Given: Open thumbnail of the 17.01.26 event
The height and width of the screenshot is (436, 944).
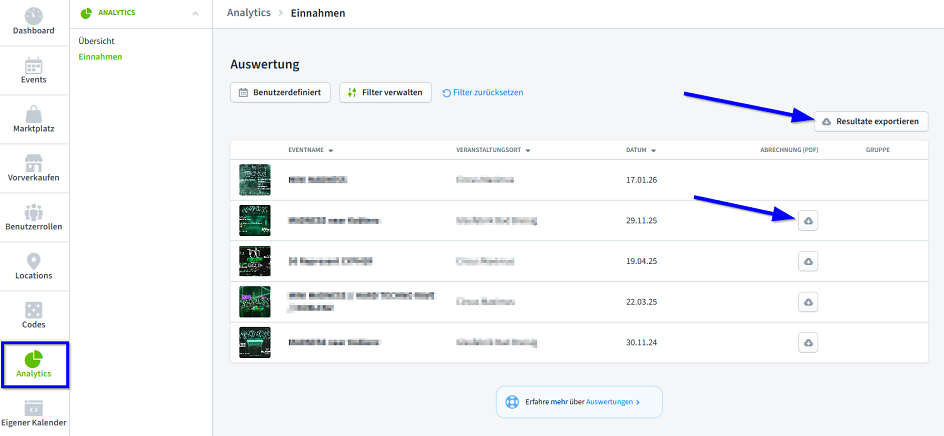Looking at the screenshot, I should pos(255,180).
